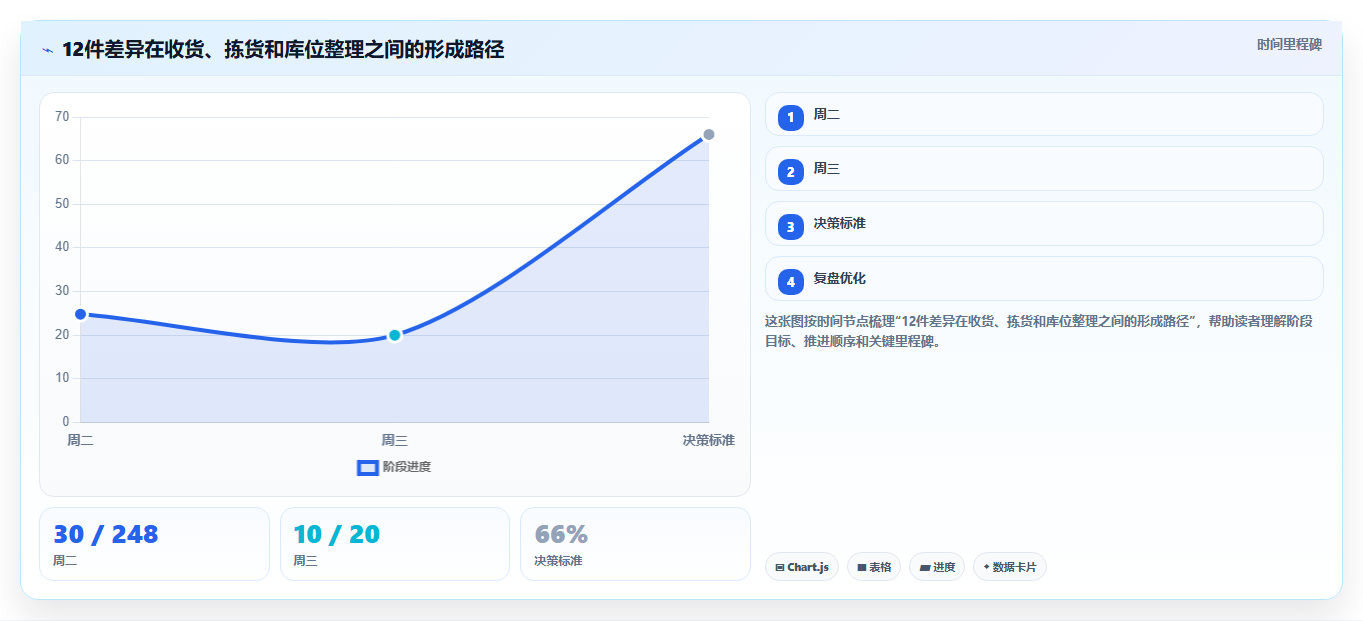Click the 进度 tag
Image resolution: width=1363 pixels, height=621 pixels.
(937, 567)
